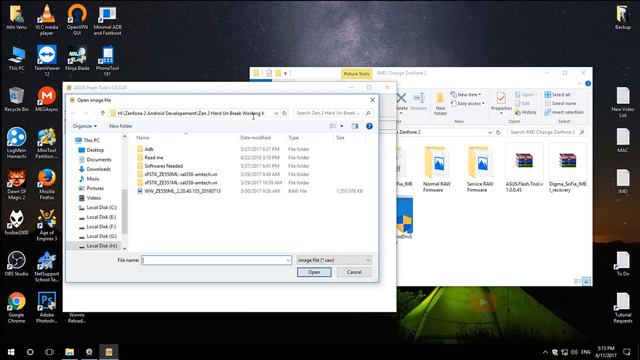Screen dimensions: 640x360
Task: Open the Easy access menu in Explorer ribbon
Action: [x=468, y=104]
